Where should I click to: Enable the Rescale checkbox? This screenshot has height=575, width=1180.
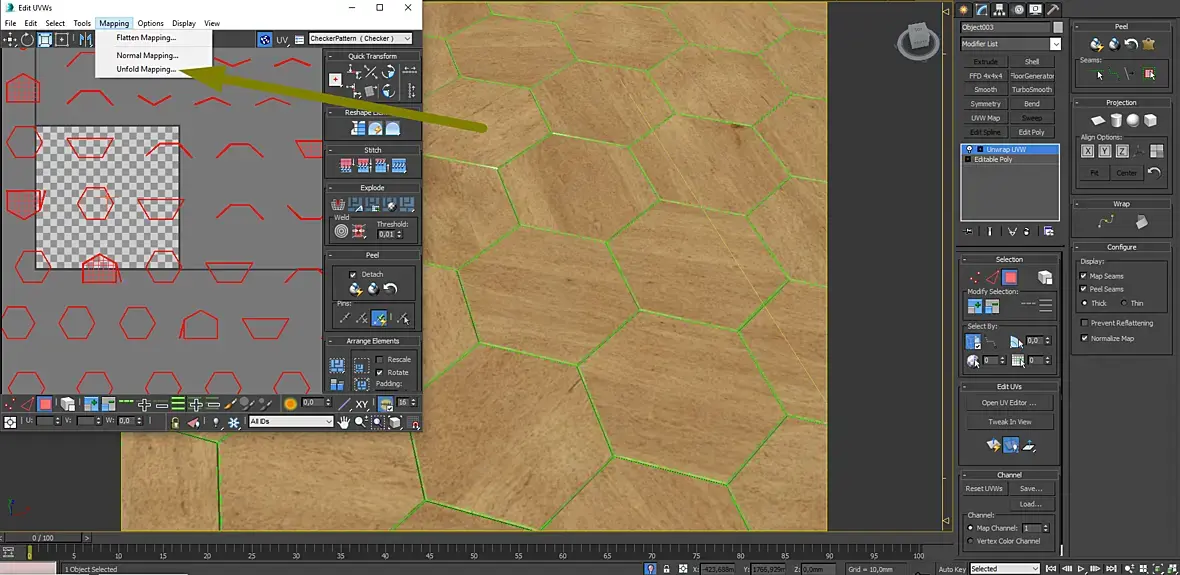379,360
